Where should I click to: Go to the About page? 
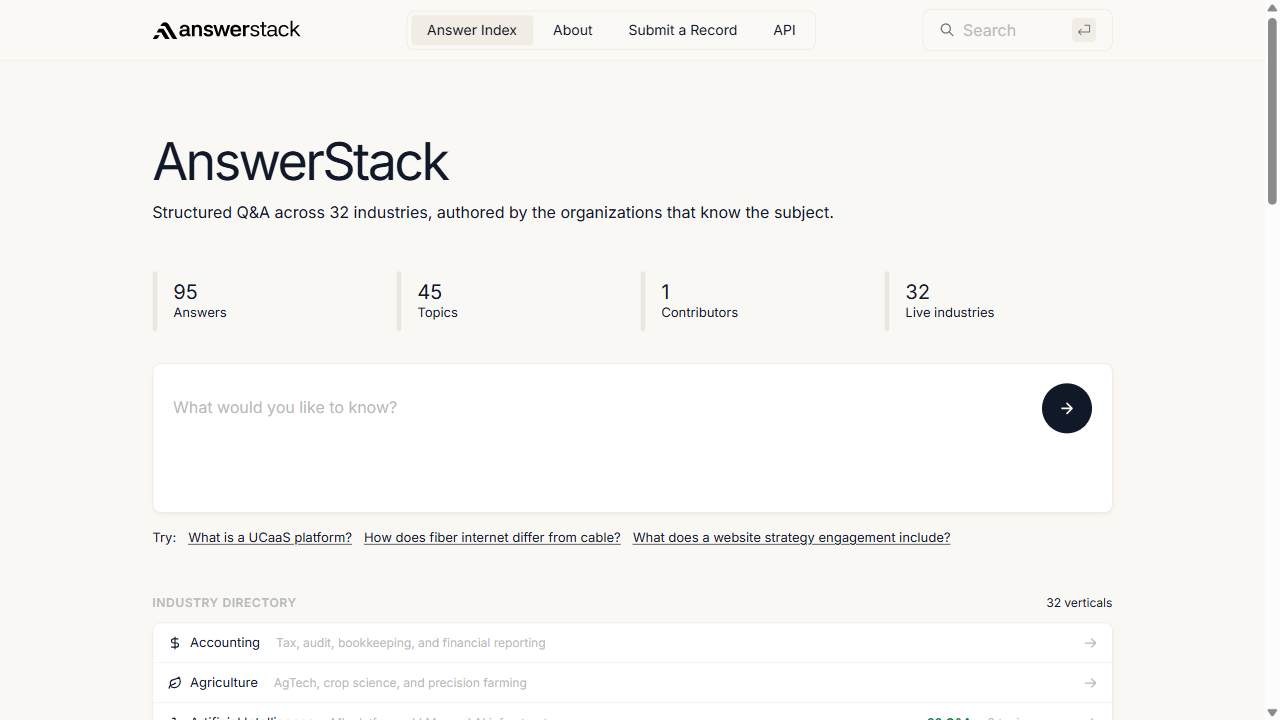click(573, 30)
